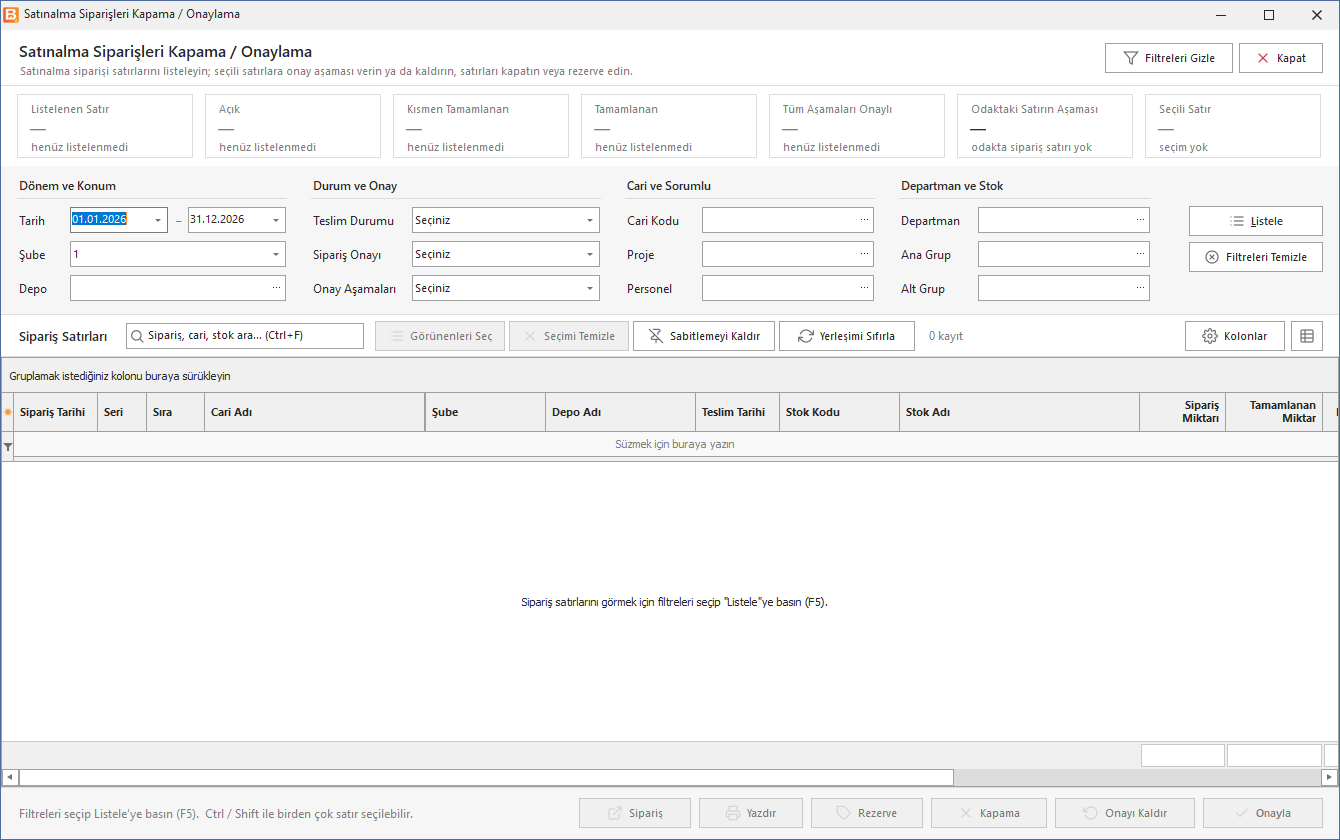
Task: Click Depo Adı column header
Action: pyautogui.click(x=620, y=412)
